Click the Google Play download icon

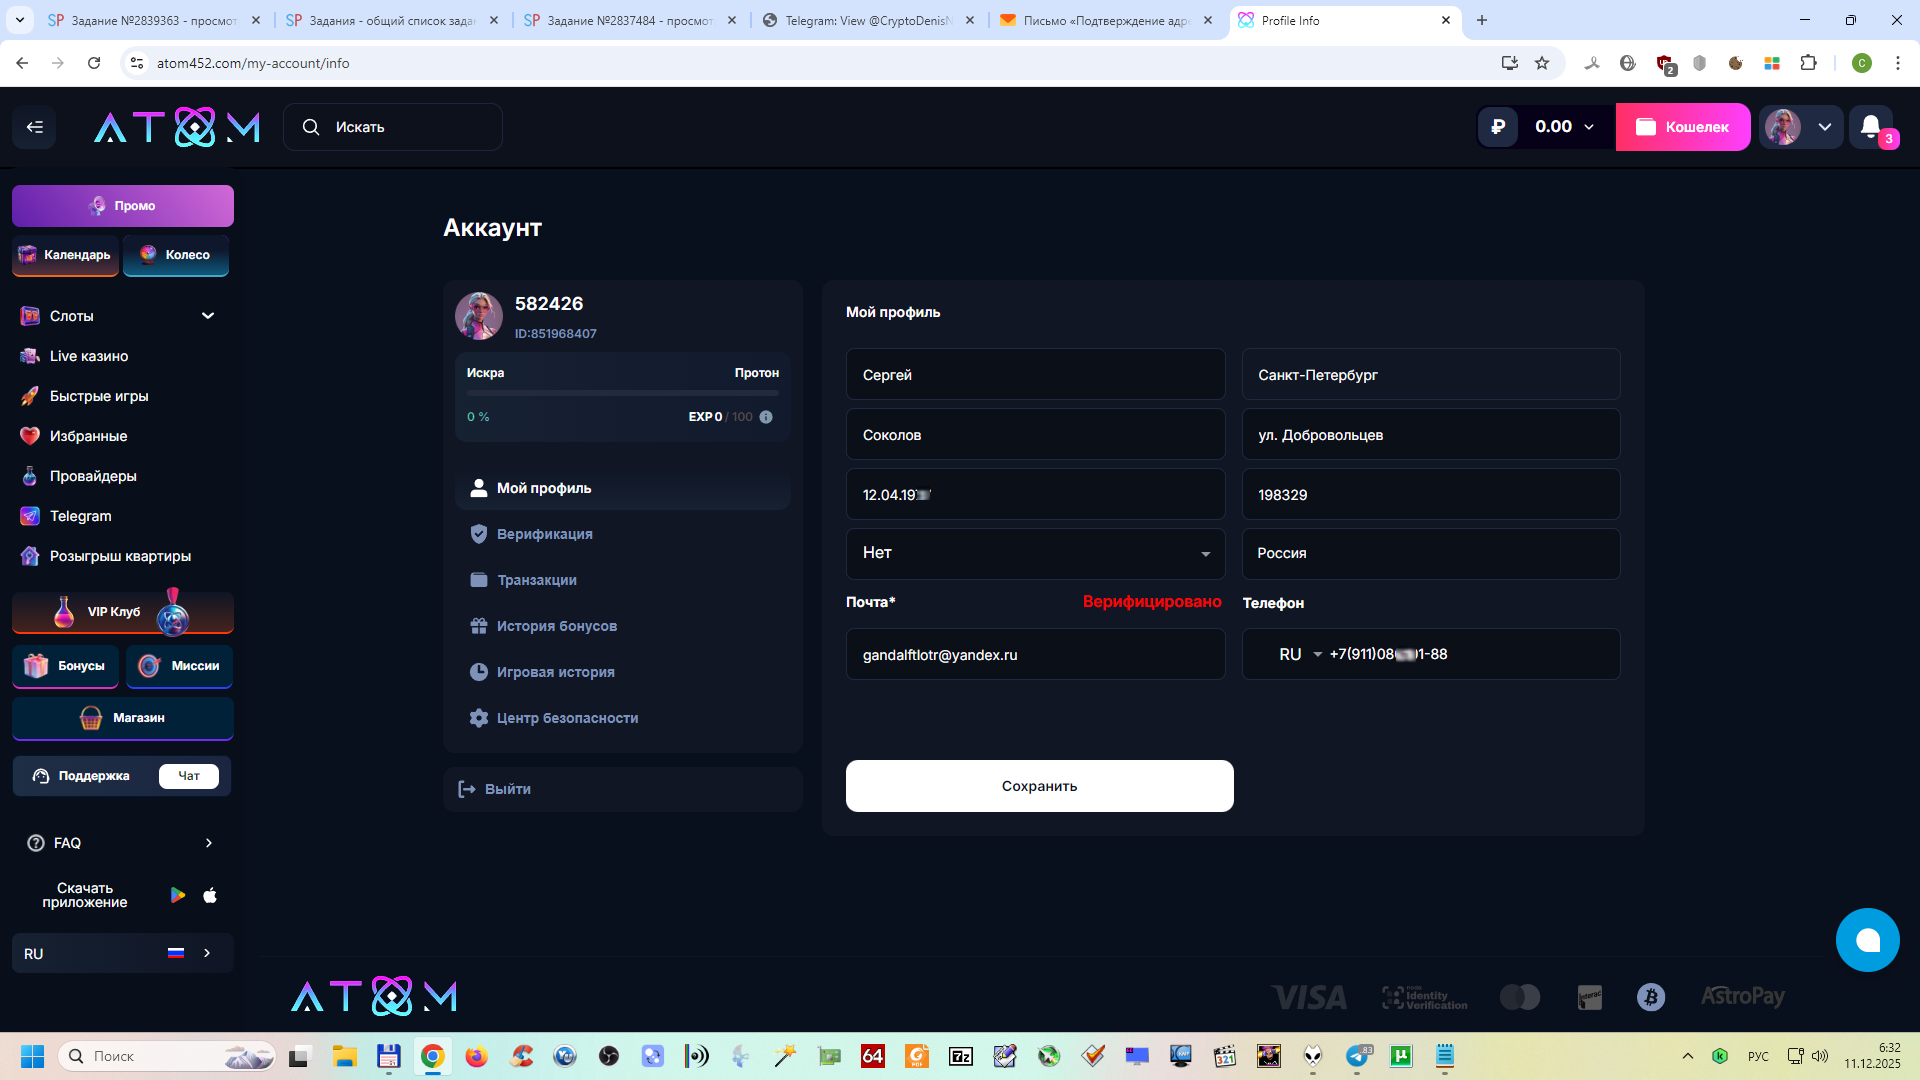pyautogui.click(x=178, y=895)
